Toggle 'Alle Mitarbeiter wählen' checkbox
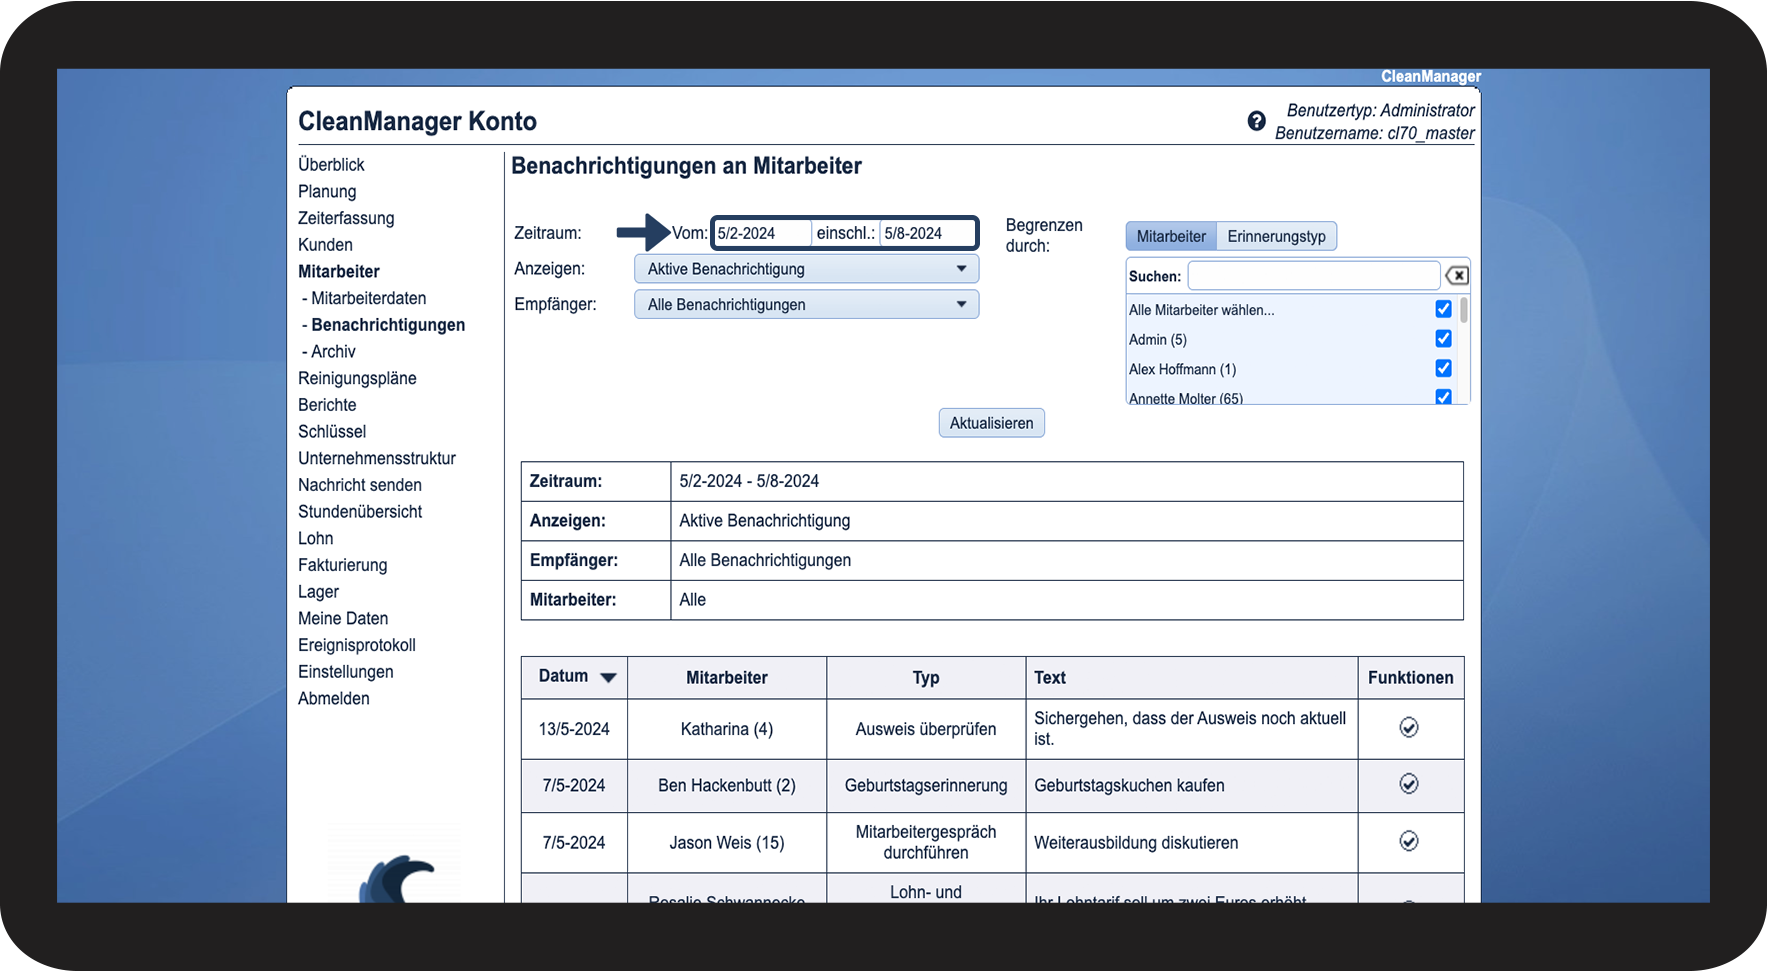 click(x=1443, y=309)
